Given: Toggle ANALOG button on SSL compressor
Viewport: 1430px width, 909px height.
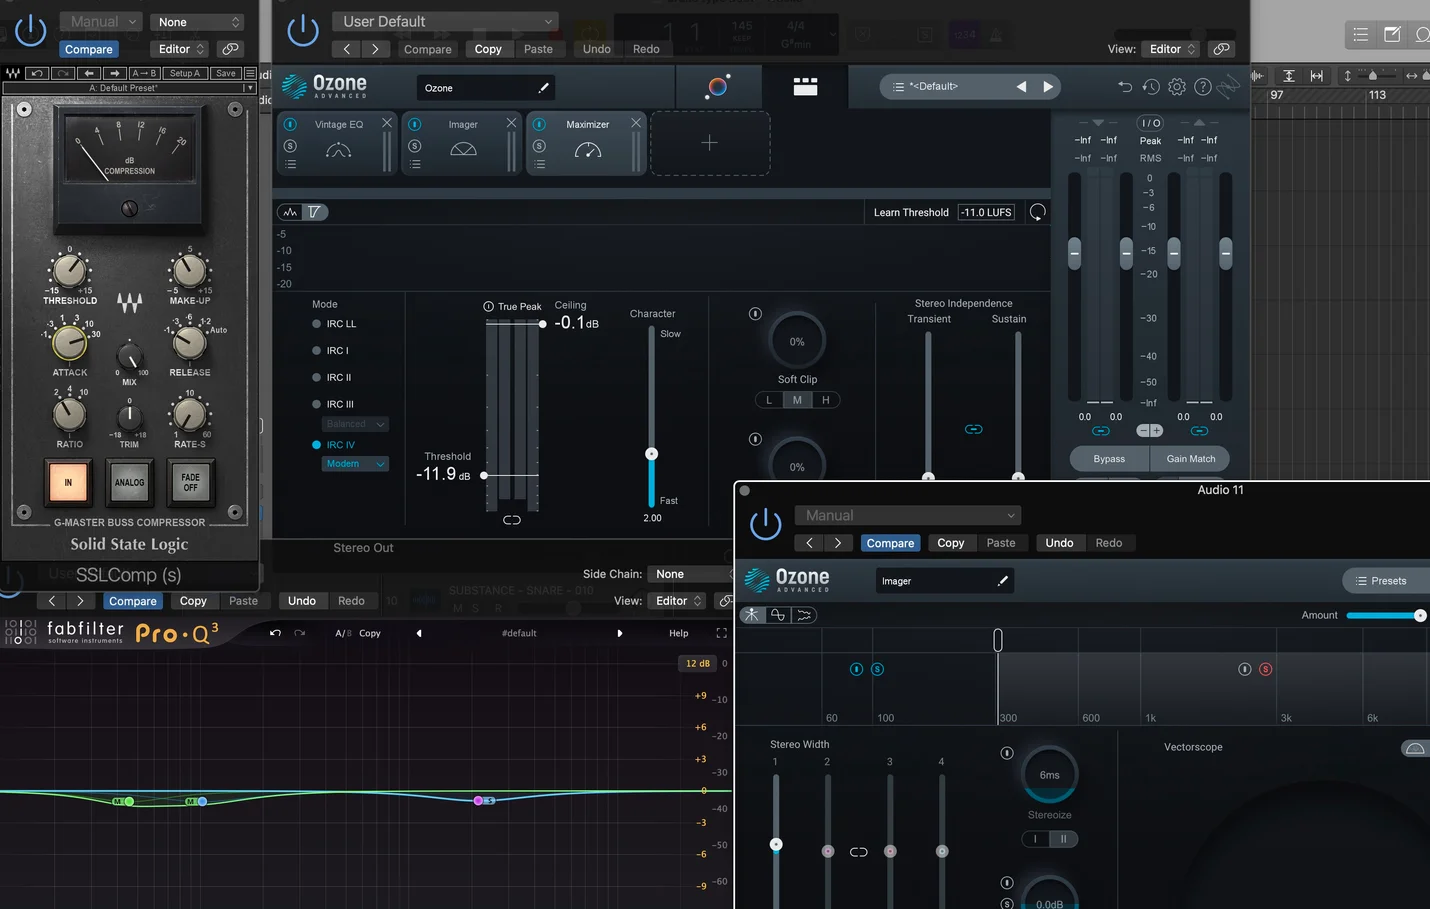Looking at the screenshot, I should [x=129, y=482].
